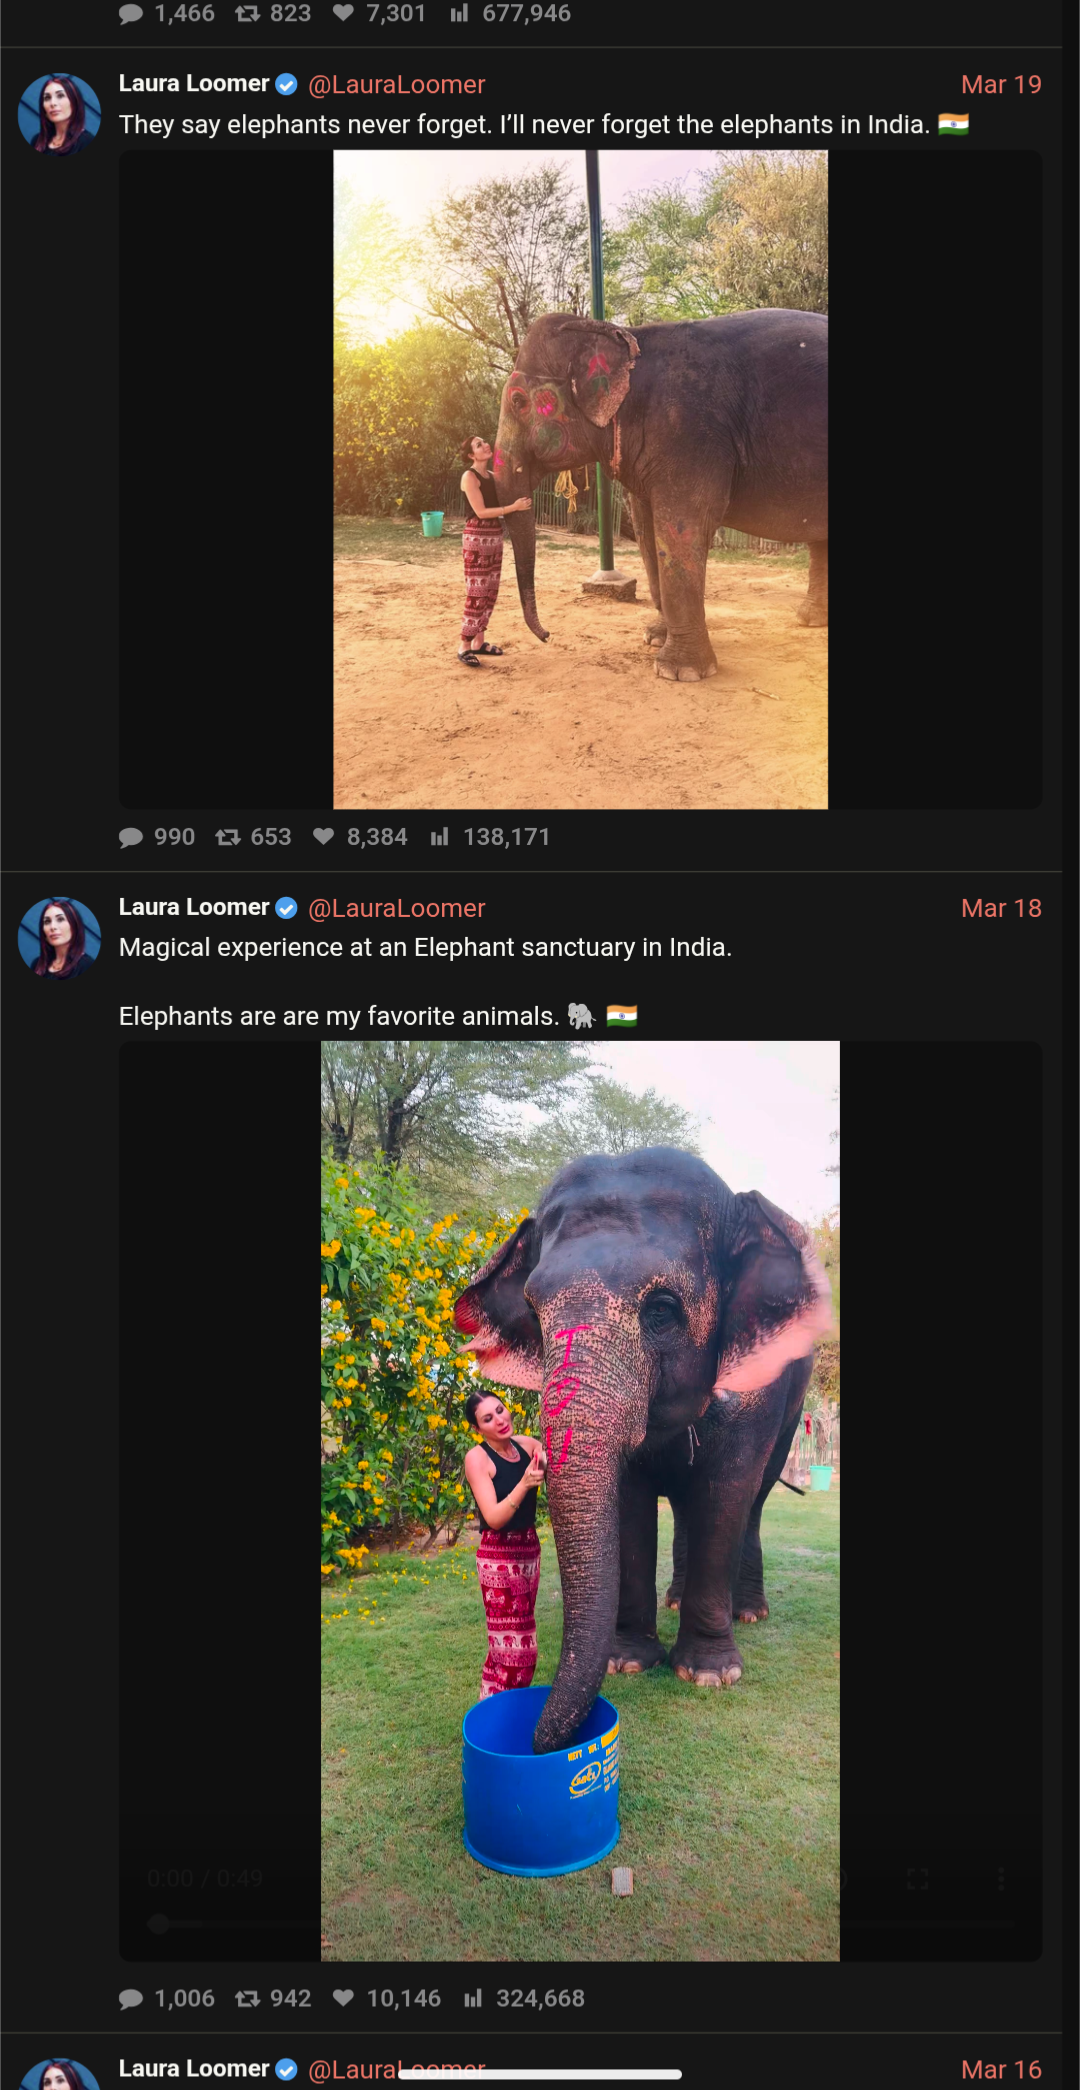Click the video seek slider handle
This screenshot has width=1080, height=2090.
pos(158,1923)
